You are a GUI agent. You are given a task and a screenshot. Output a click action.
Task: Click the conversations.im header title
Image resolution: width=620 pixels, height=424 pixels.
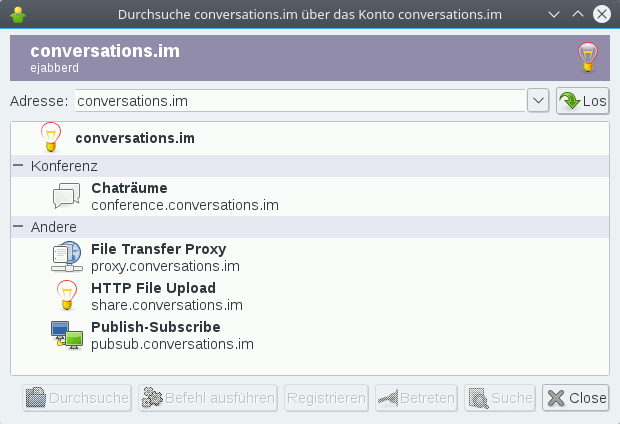(105, 51)
